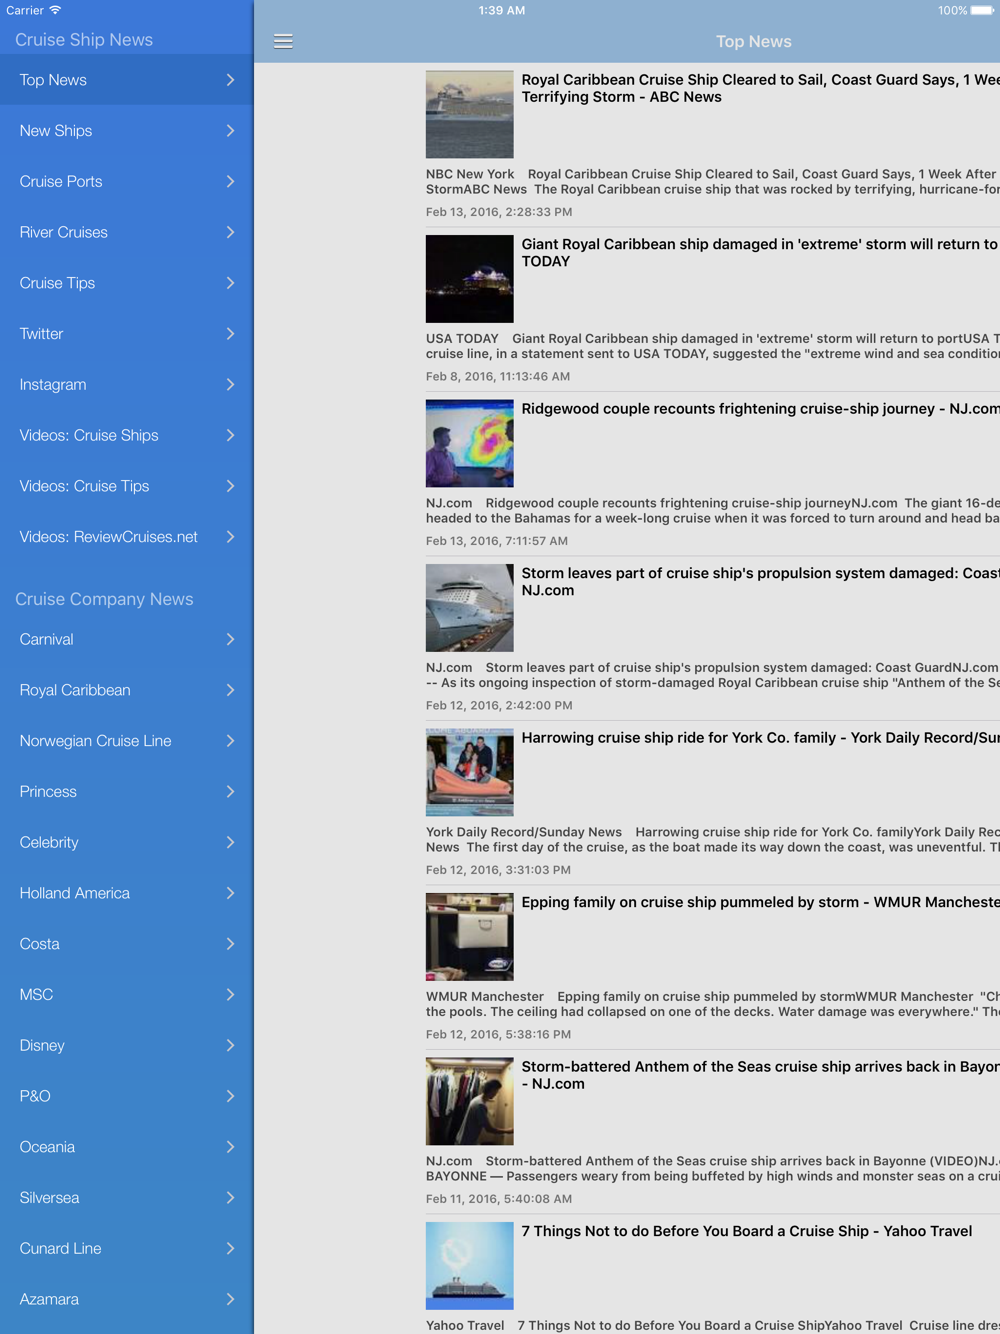Image resolution: width=1000 pixels, height=1334 pixels.
Task: Click chevron beside Instagram
Action: click(x=230, y=385)
